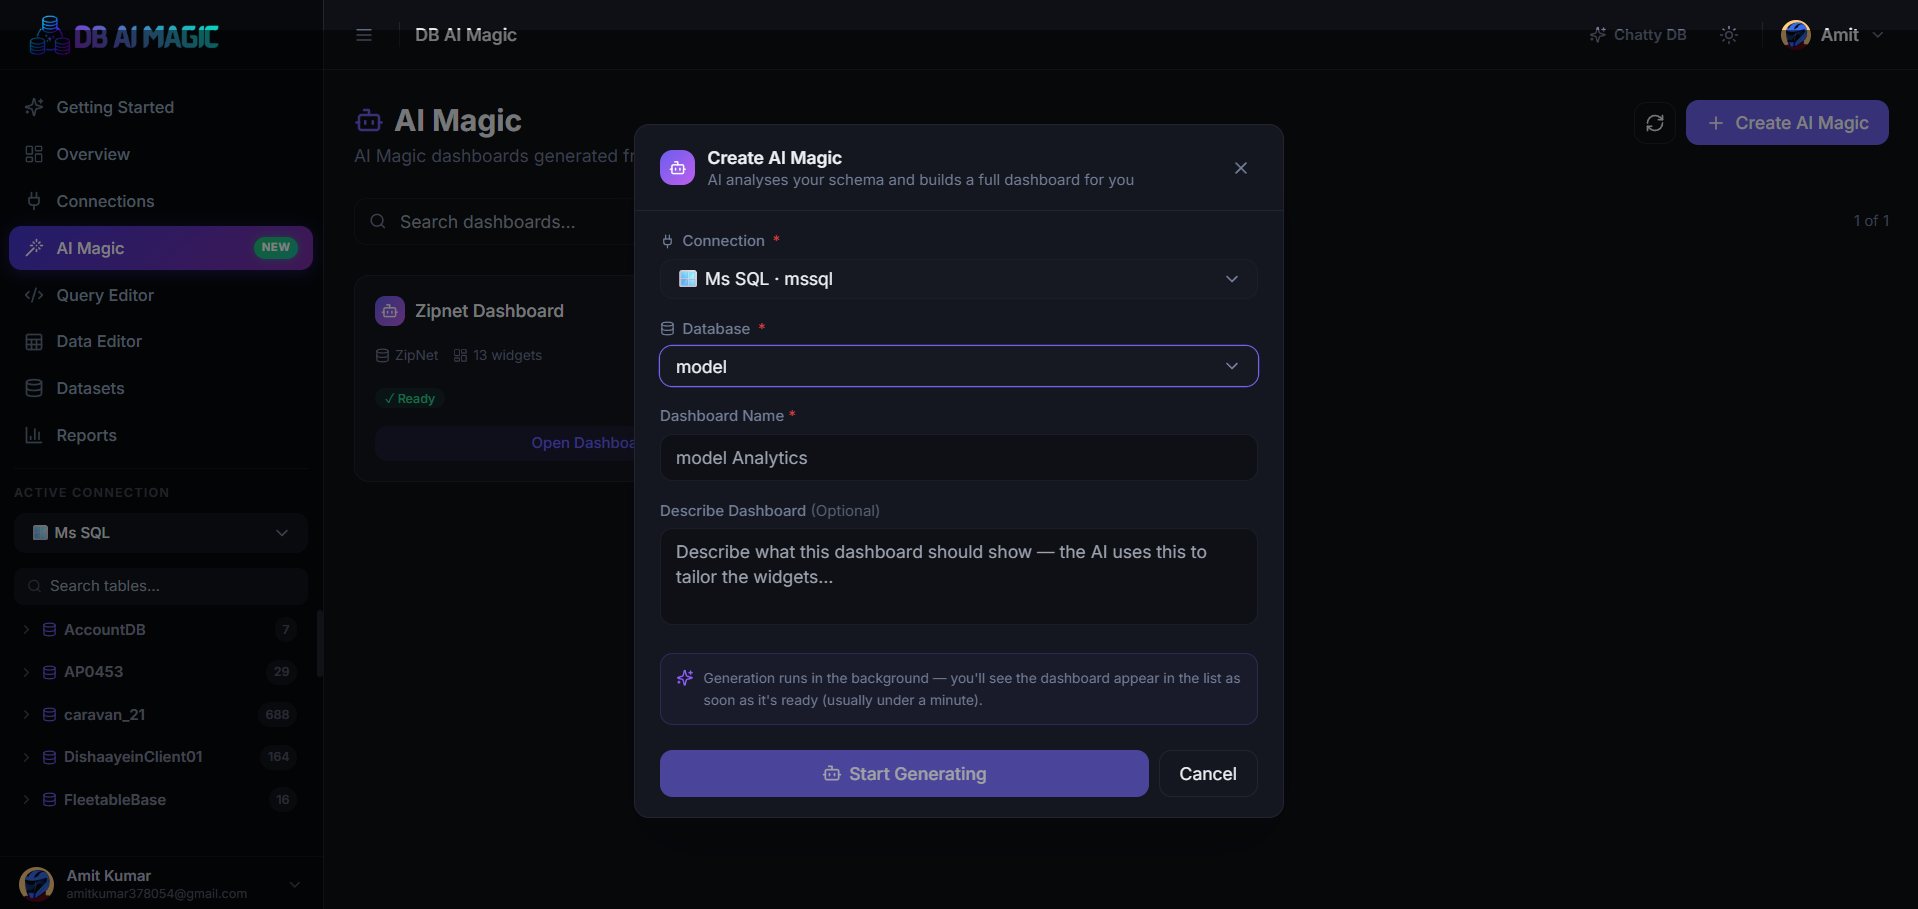Open Data Editor
Image resolution: width=1918 pixels, height=909 pixels.
[x=161, y=341]
